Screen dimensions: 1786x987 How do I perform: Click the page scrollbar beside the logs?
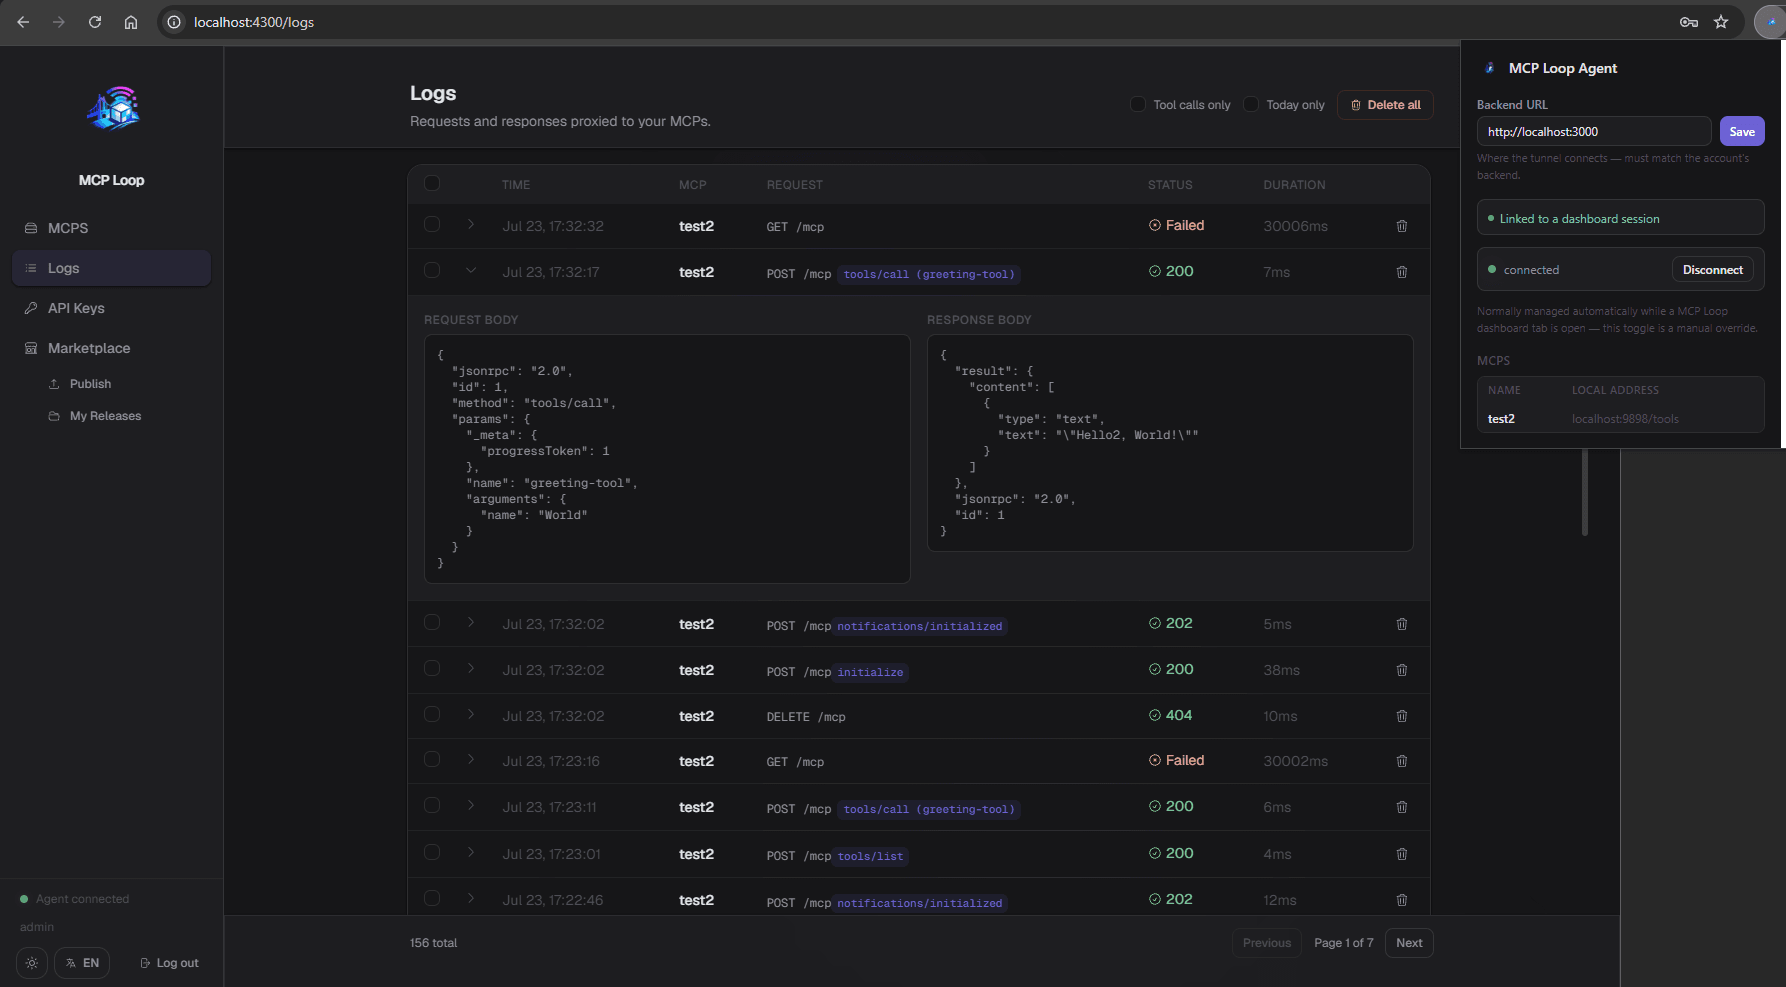(1585, 490)
